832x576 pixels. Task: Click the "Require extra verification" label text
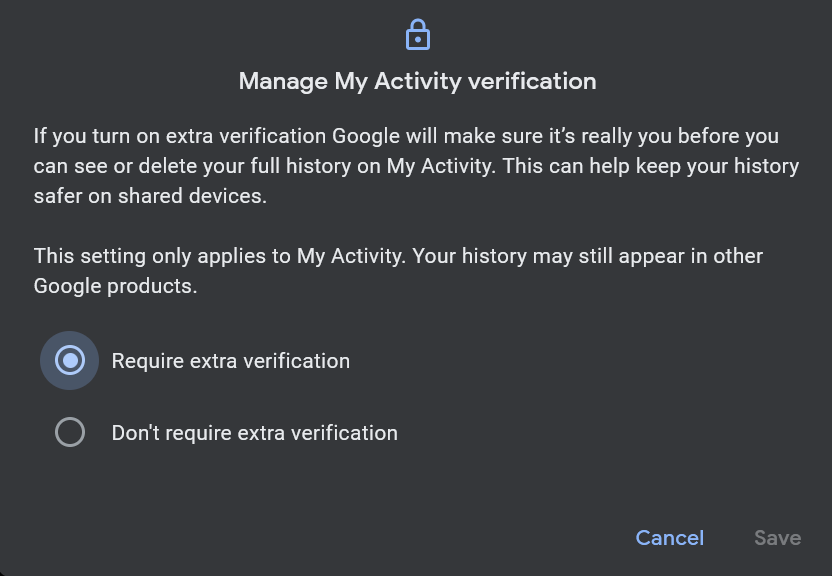231,361
